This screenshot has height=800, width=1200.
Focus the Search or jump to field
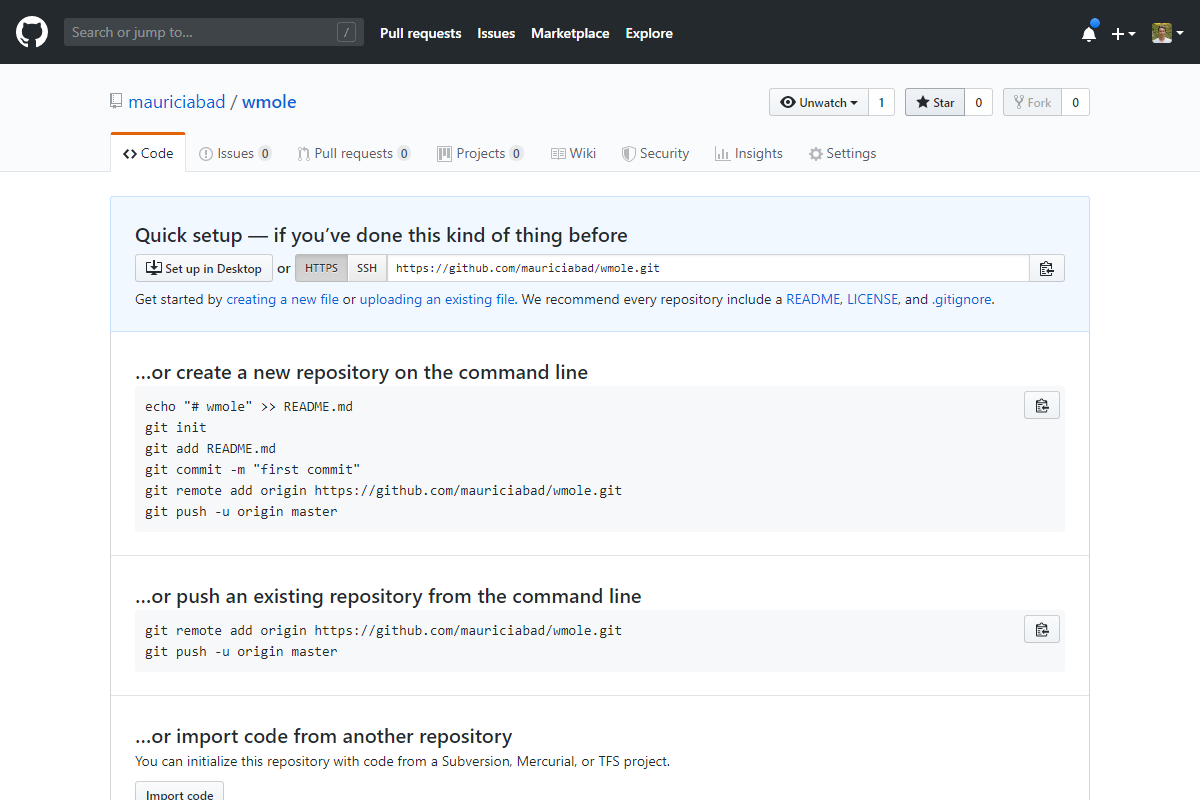coord(214,32)
